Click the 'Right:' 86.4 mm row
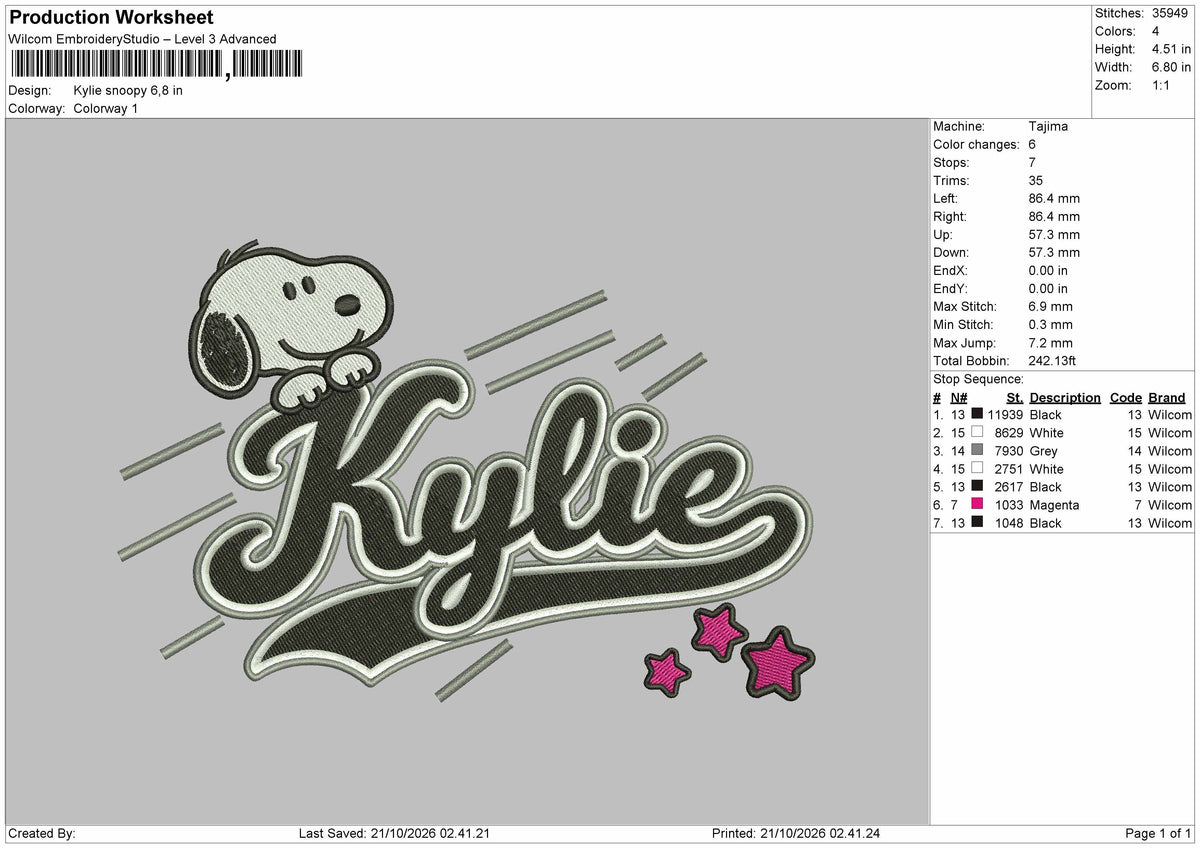Image resolution: width=1200 pixels, height=848 pixels. [1006, 216]
